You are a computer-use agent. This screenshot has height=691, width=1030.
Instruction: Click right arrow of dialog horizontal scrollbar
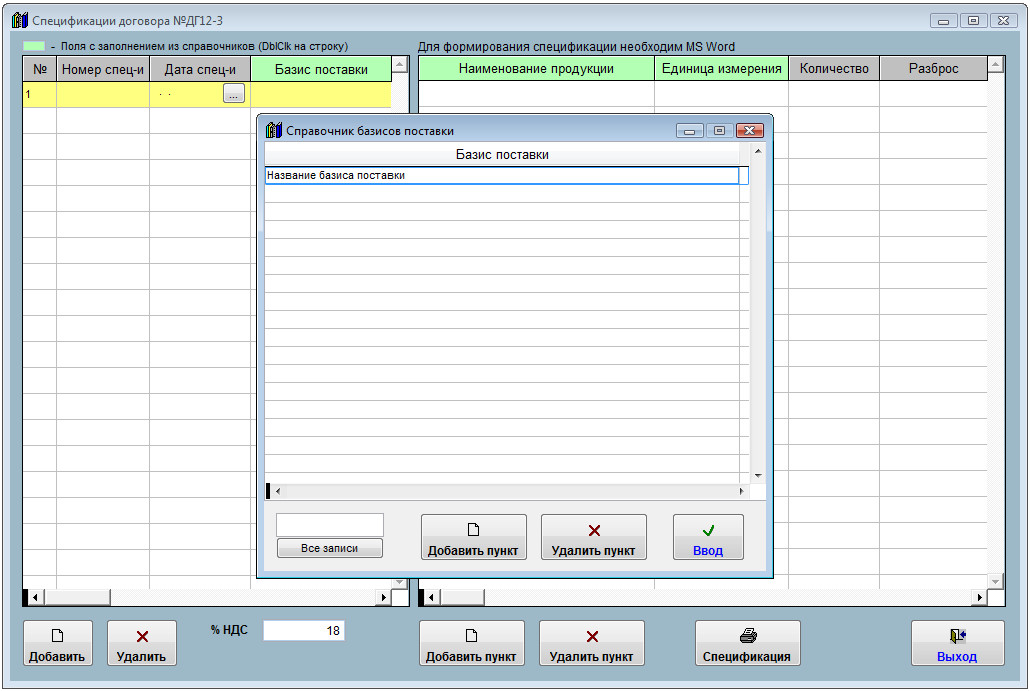pyautogui.click(x=741, y=491)
